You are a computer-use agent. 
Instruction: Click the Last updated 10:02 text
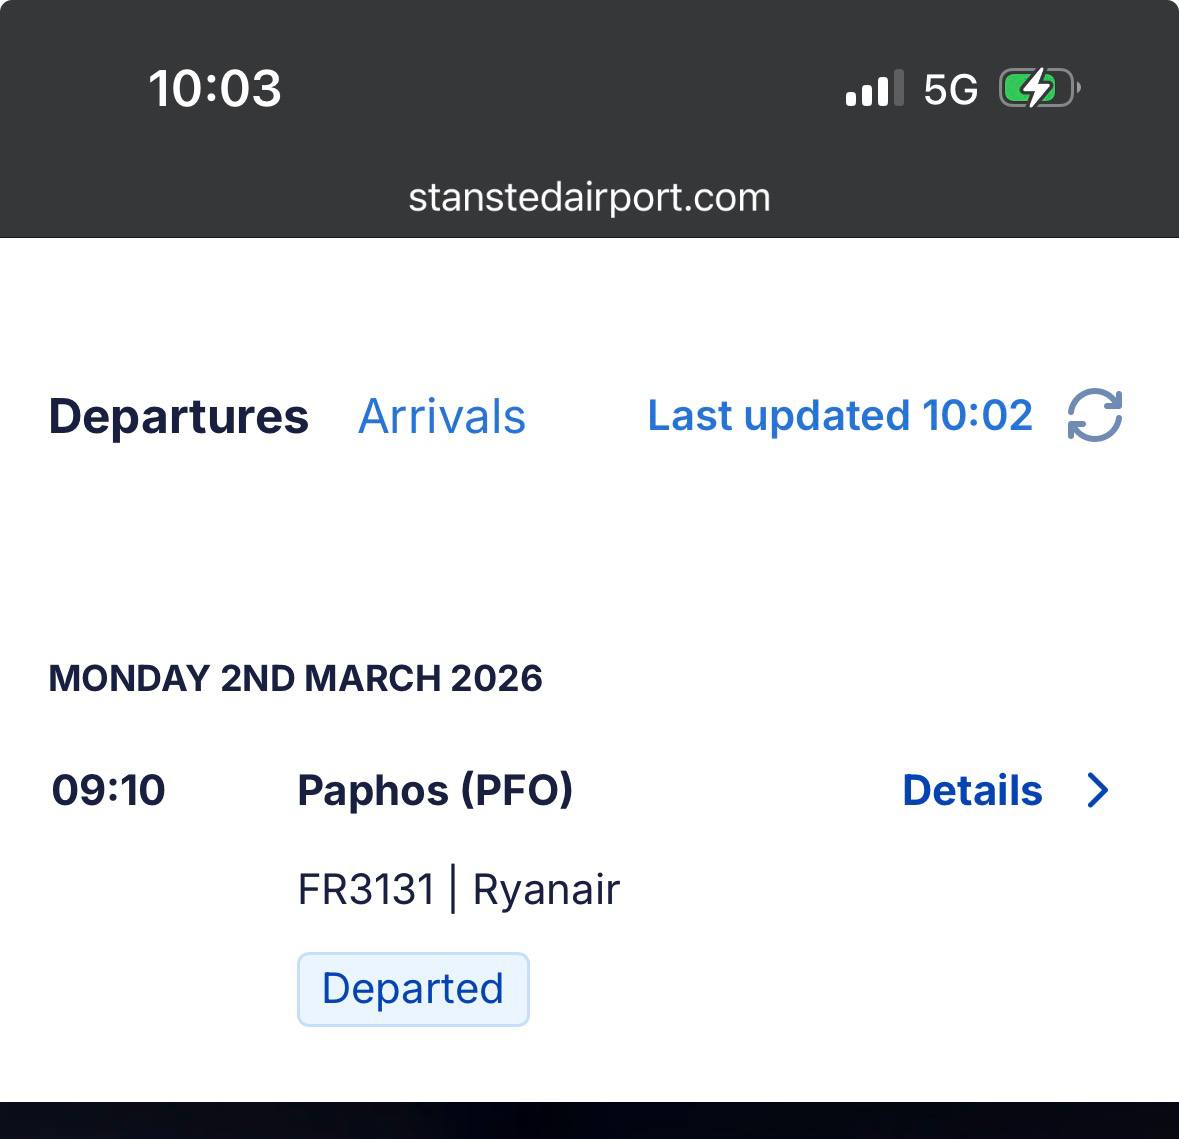839,416
